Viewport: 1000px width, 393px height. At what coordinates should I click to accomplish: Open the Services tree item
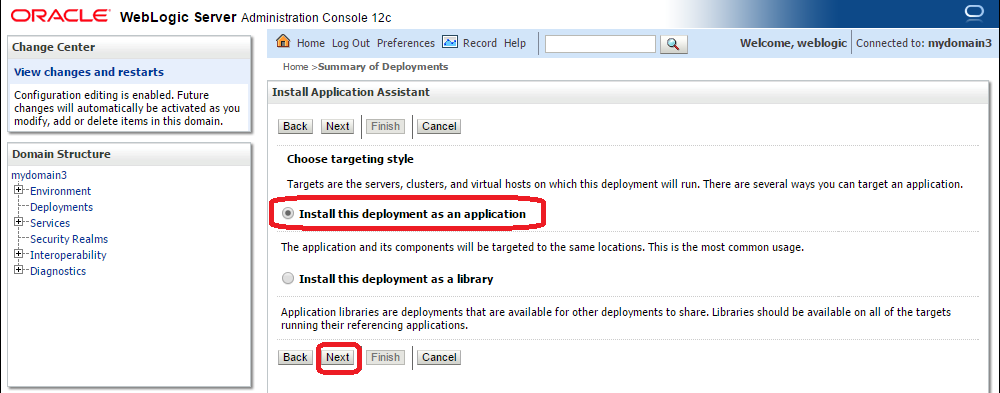50,223
